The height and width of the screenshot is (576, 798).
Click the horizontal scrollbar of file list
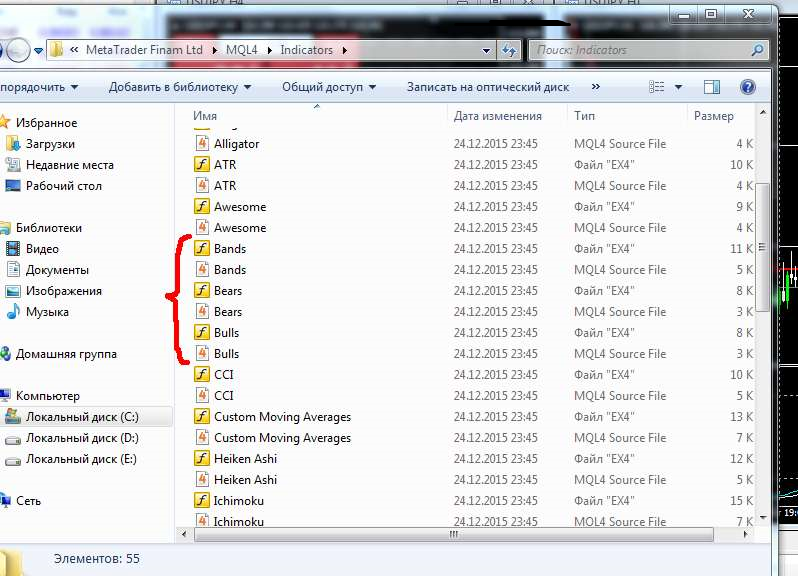click(x=453, y=534)
